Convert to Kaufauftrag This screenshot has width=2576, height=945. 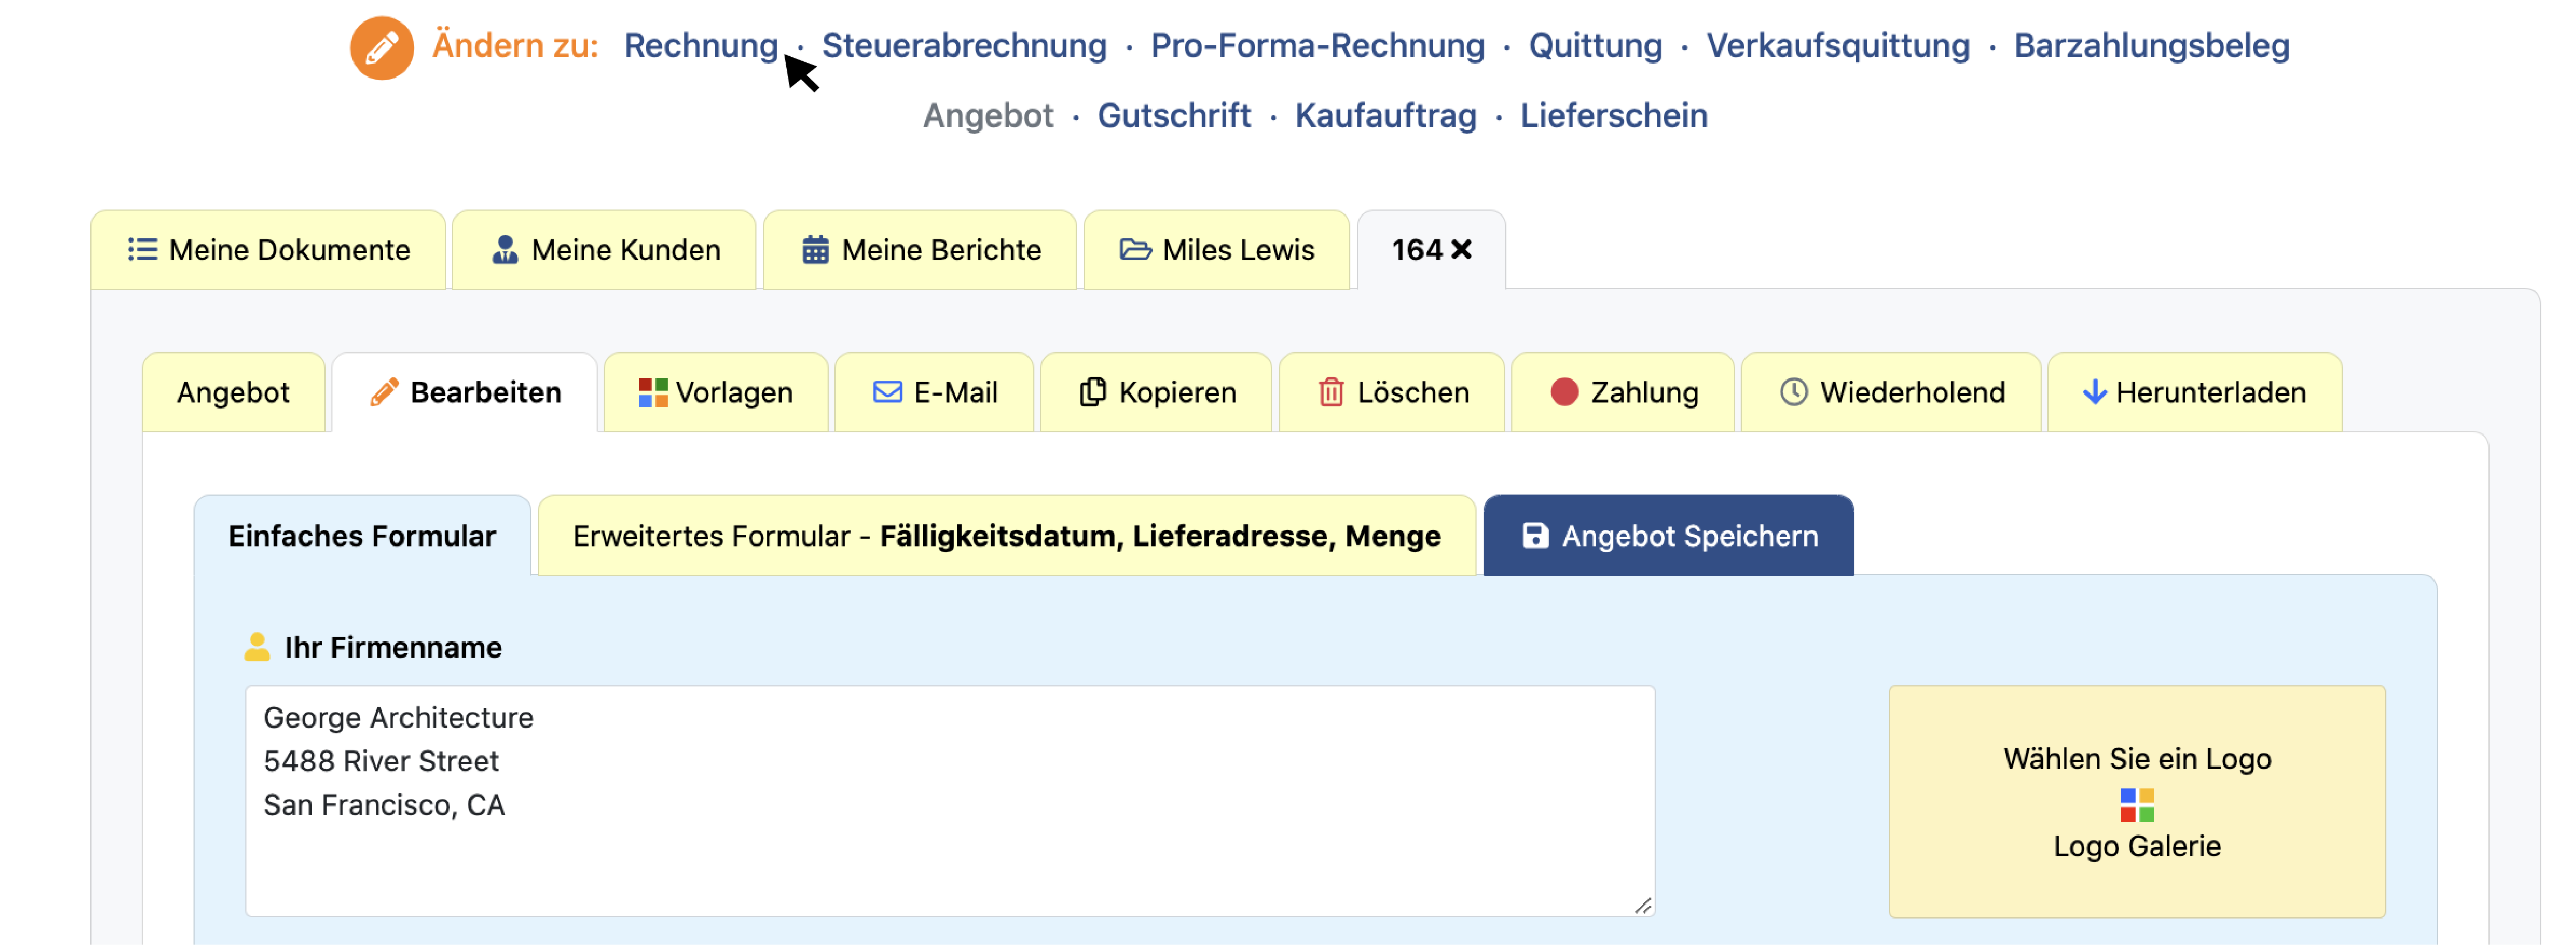pos(1385,116)
